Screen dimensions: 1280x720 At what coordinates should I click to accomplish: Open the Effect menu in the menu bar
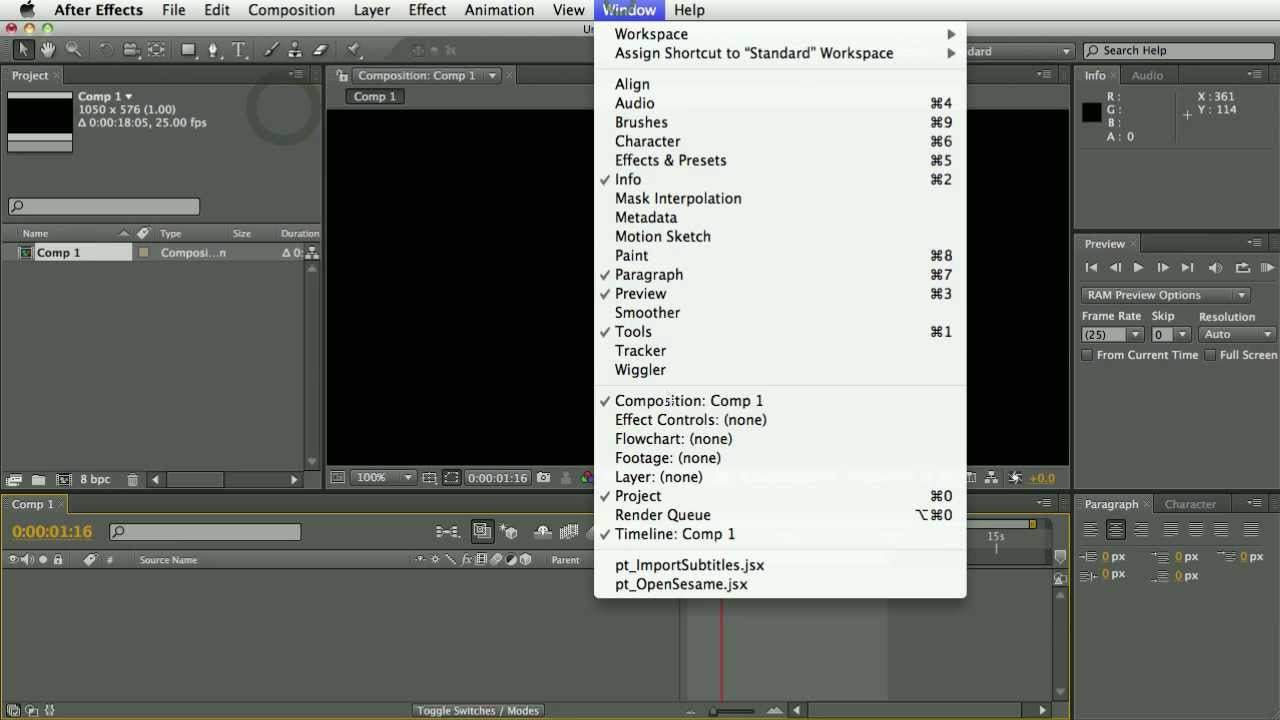click(x=427, y=10)
